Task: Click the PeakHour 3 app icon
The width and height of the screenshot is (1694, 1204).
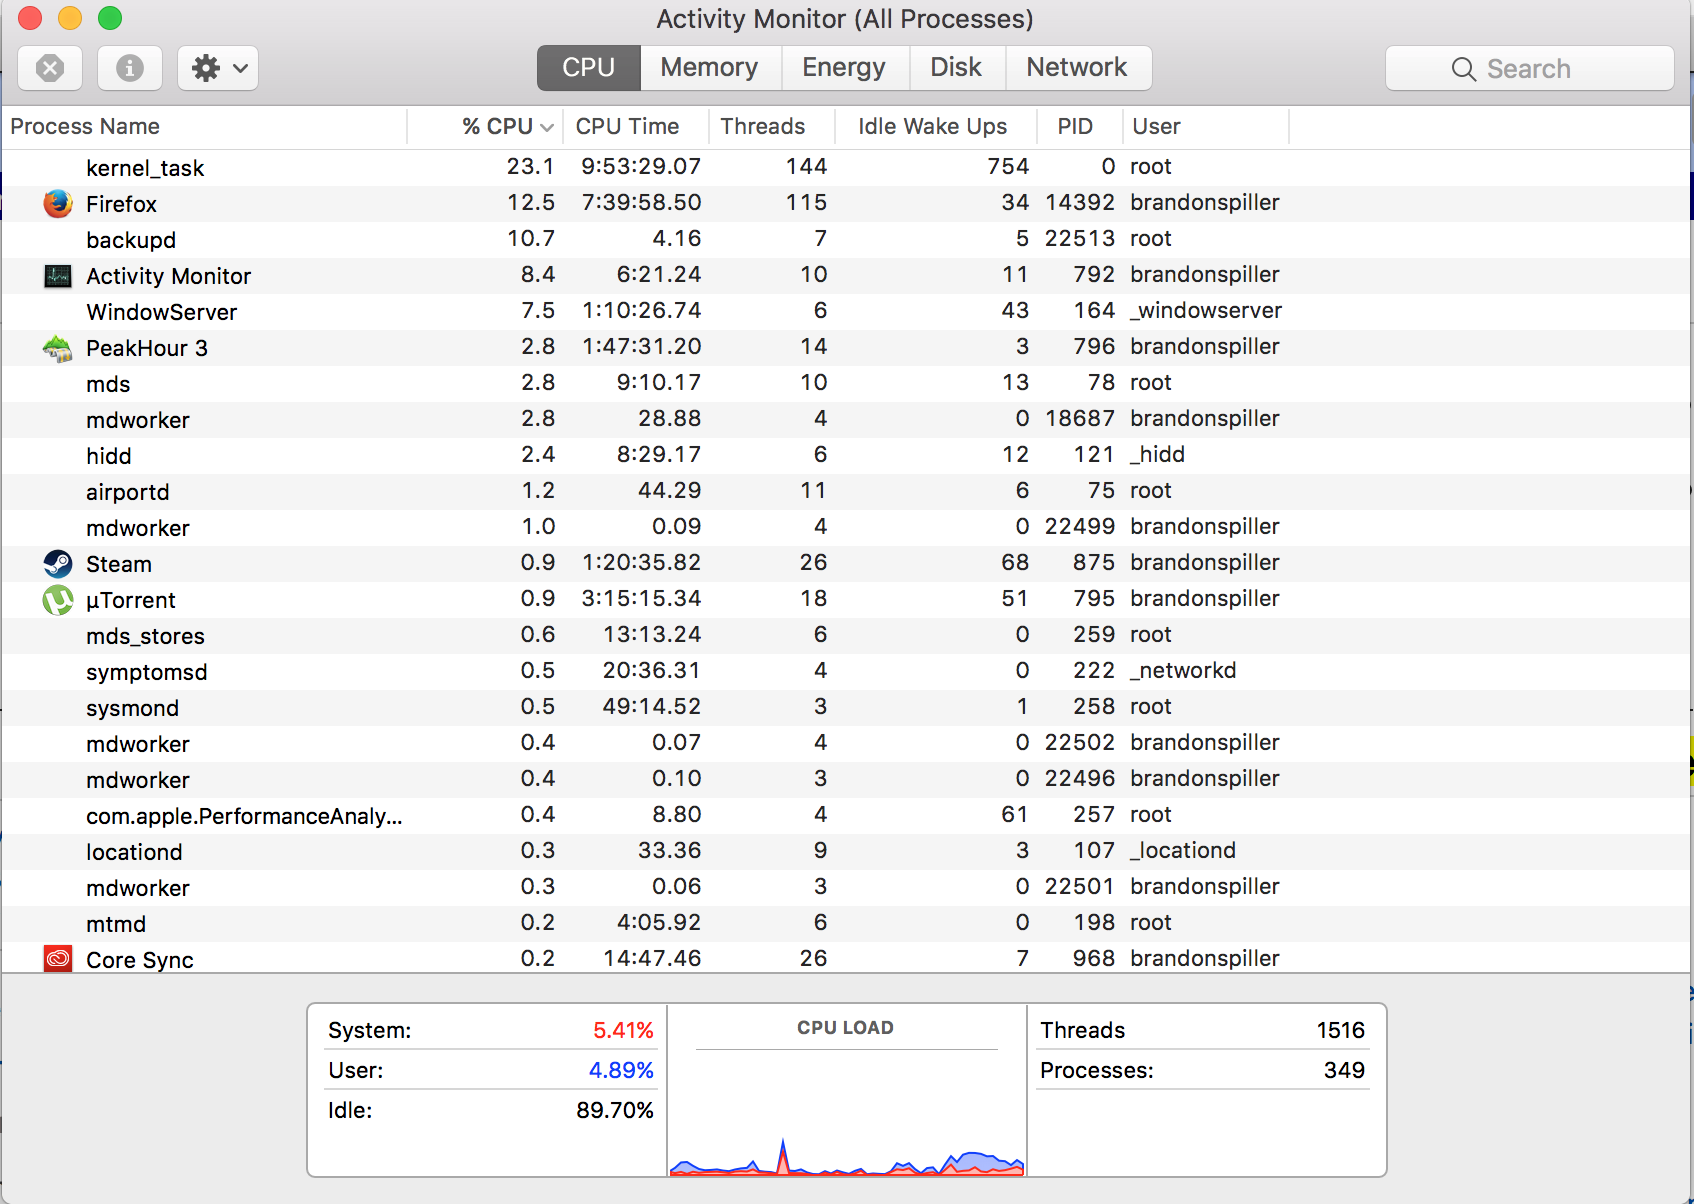Action: tap(58, 348)
